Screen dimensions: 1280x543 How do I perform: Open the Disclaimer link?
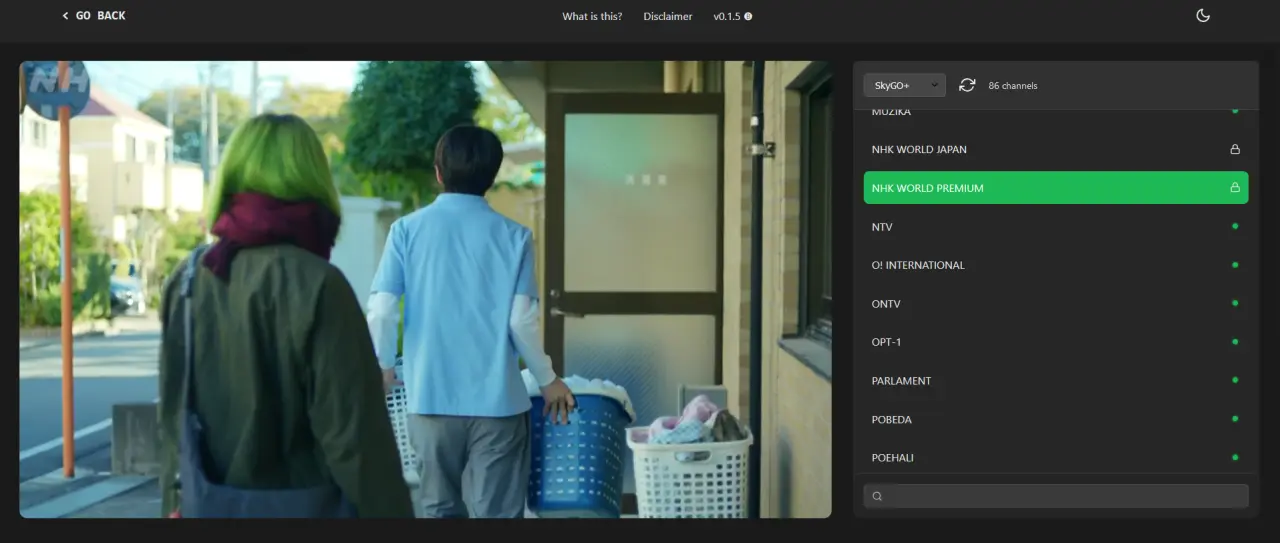coord(668,16)
